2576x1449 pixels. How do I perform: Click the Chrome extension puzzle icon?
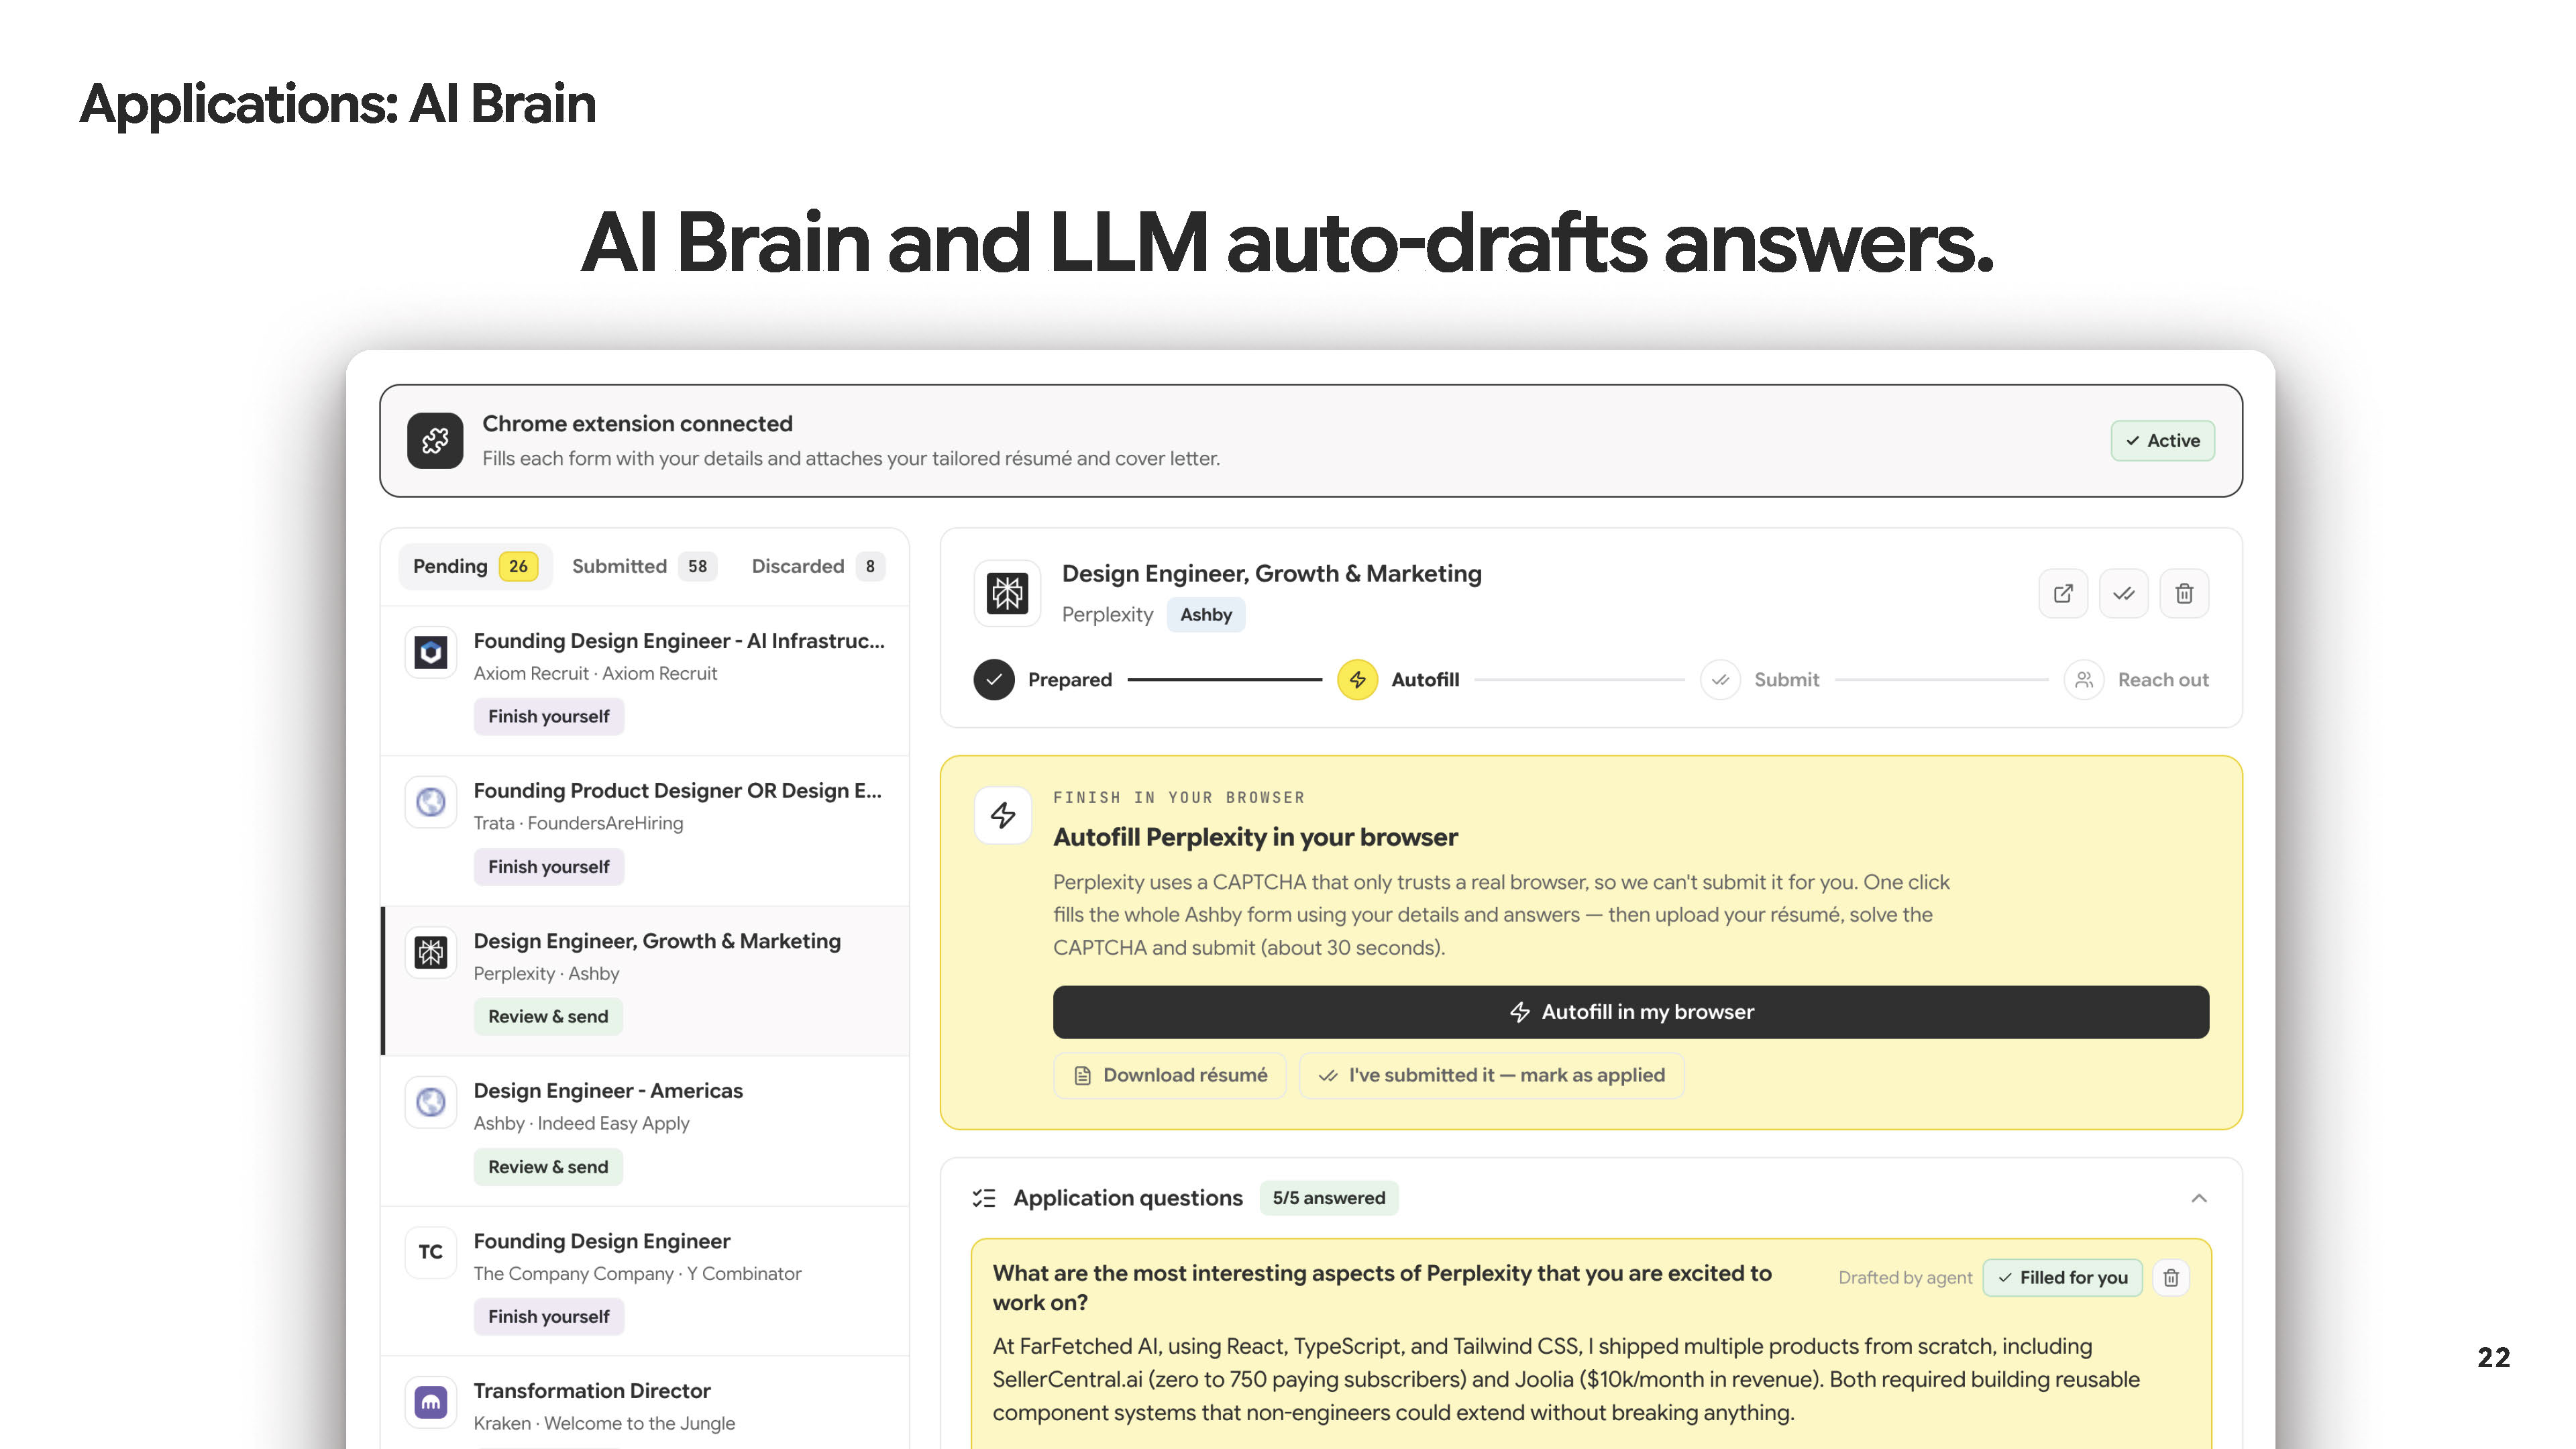435,440
